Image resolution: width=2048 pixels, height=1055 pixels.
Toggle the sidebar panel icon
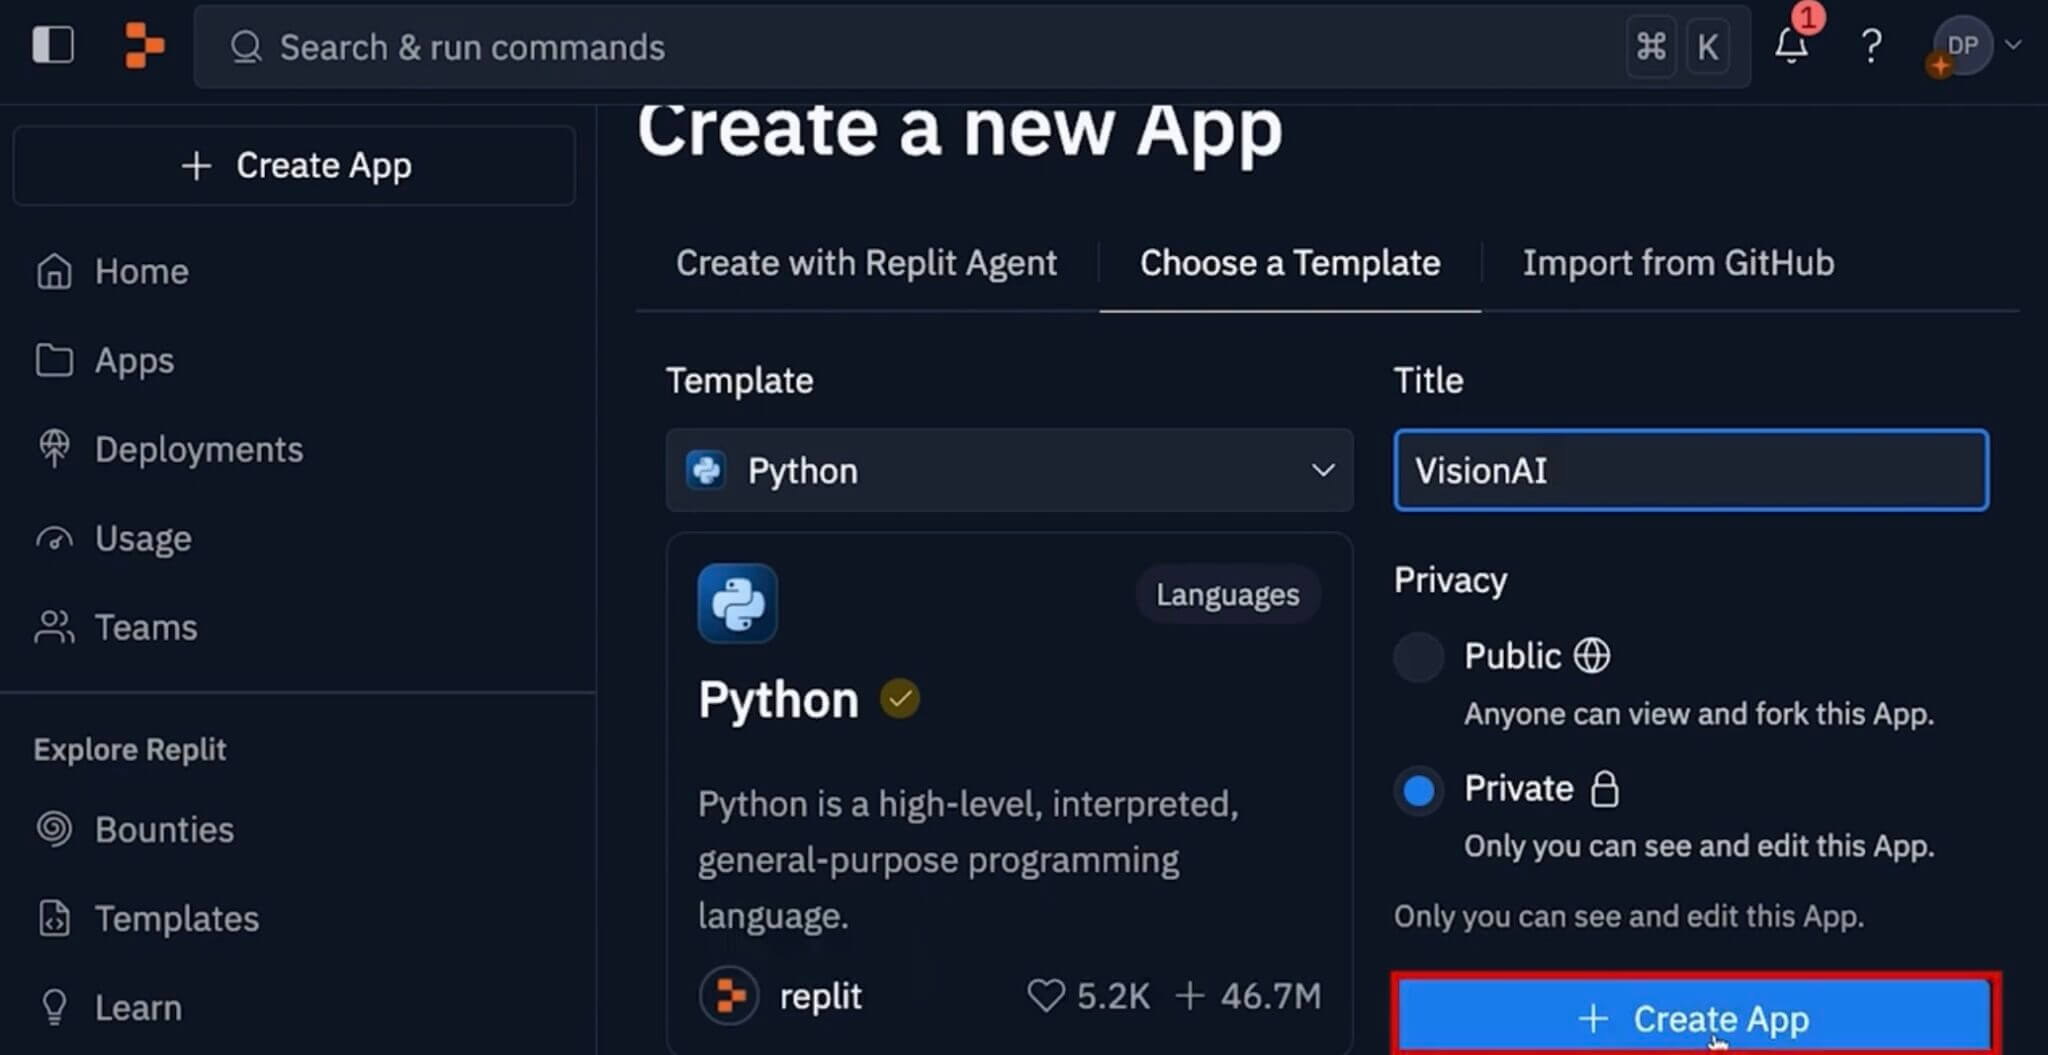tap(53, 45)
